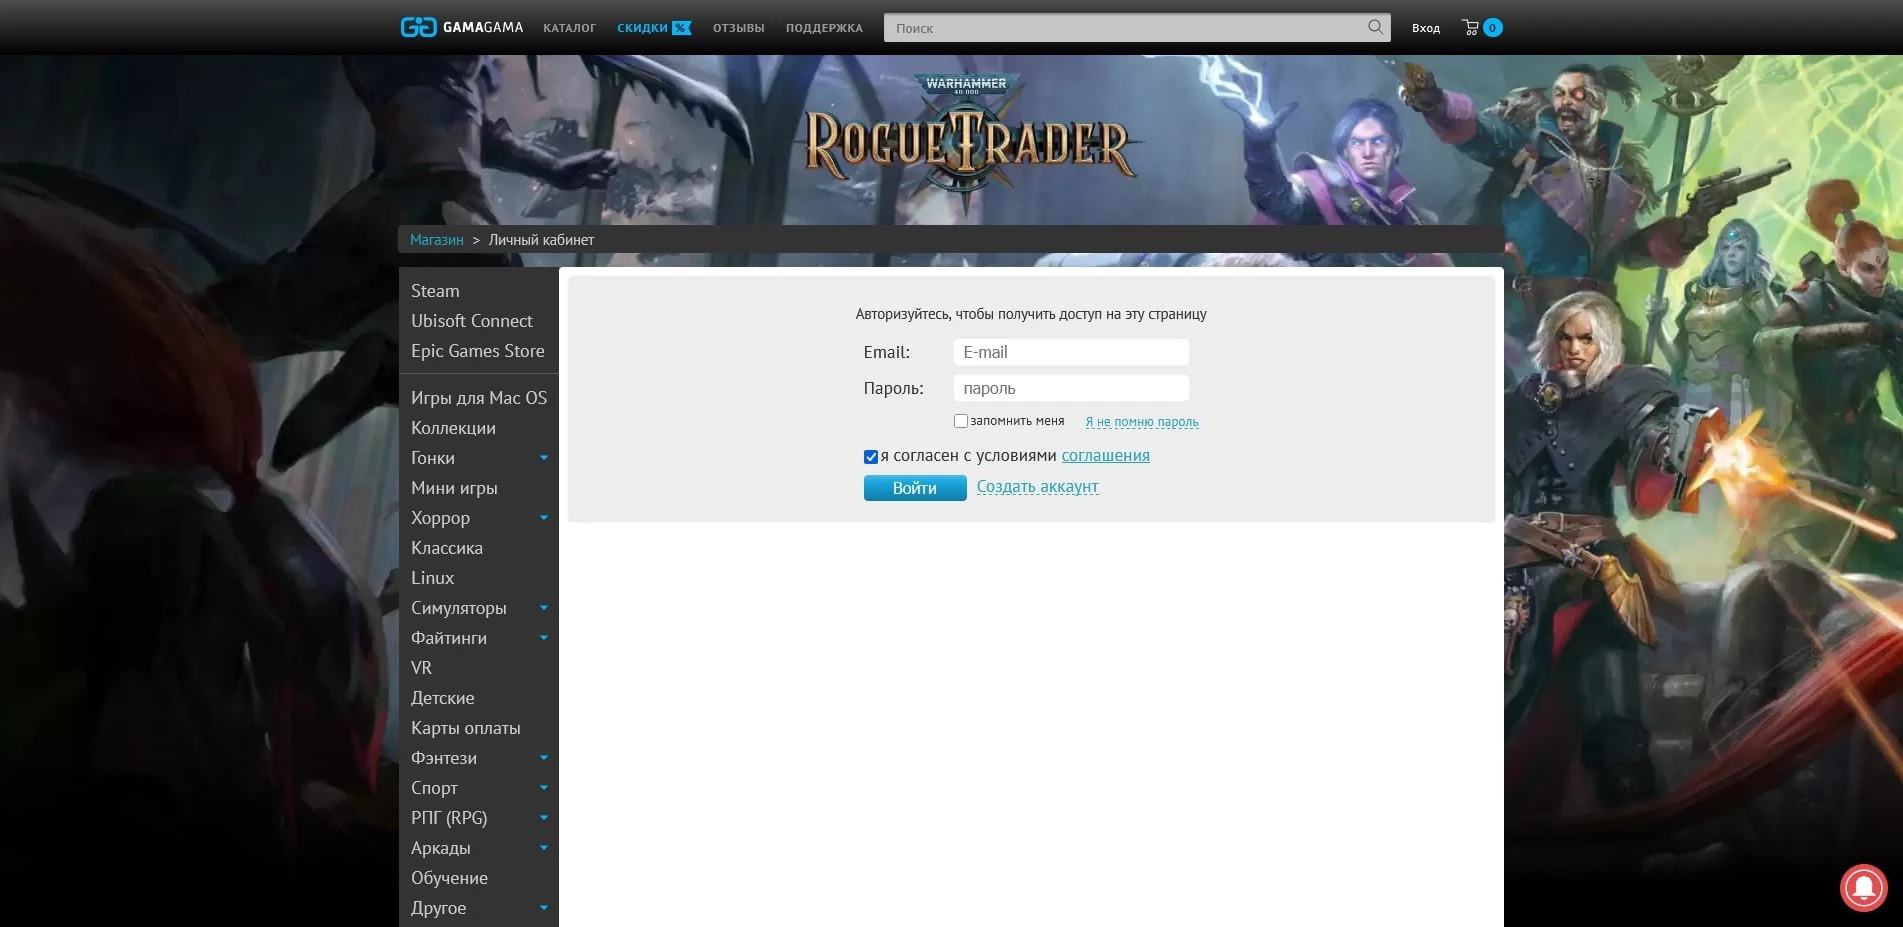This screenshot has width=1903, height=927.
Task: Enable the 'запомнить меня' checkbox
Action: click(961, 421)
